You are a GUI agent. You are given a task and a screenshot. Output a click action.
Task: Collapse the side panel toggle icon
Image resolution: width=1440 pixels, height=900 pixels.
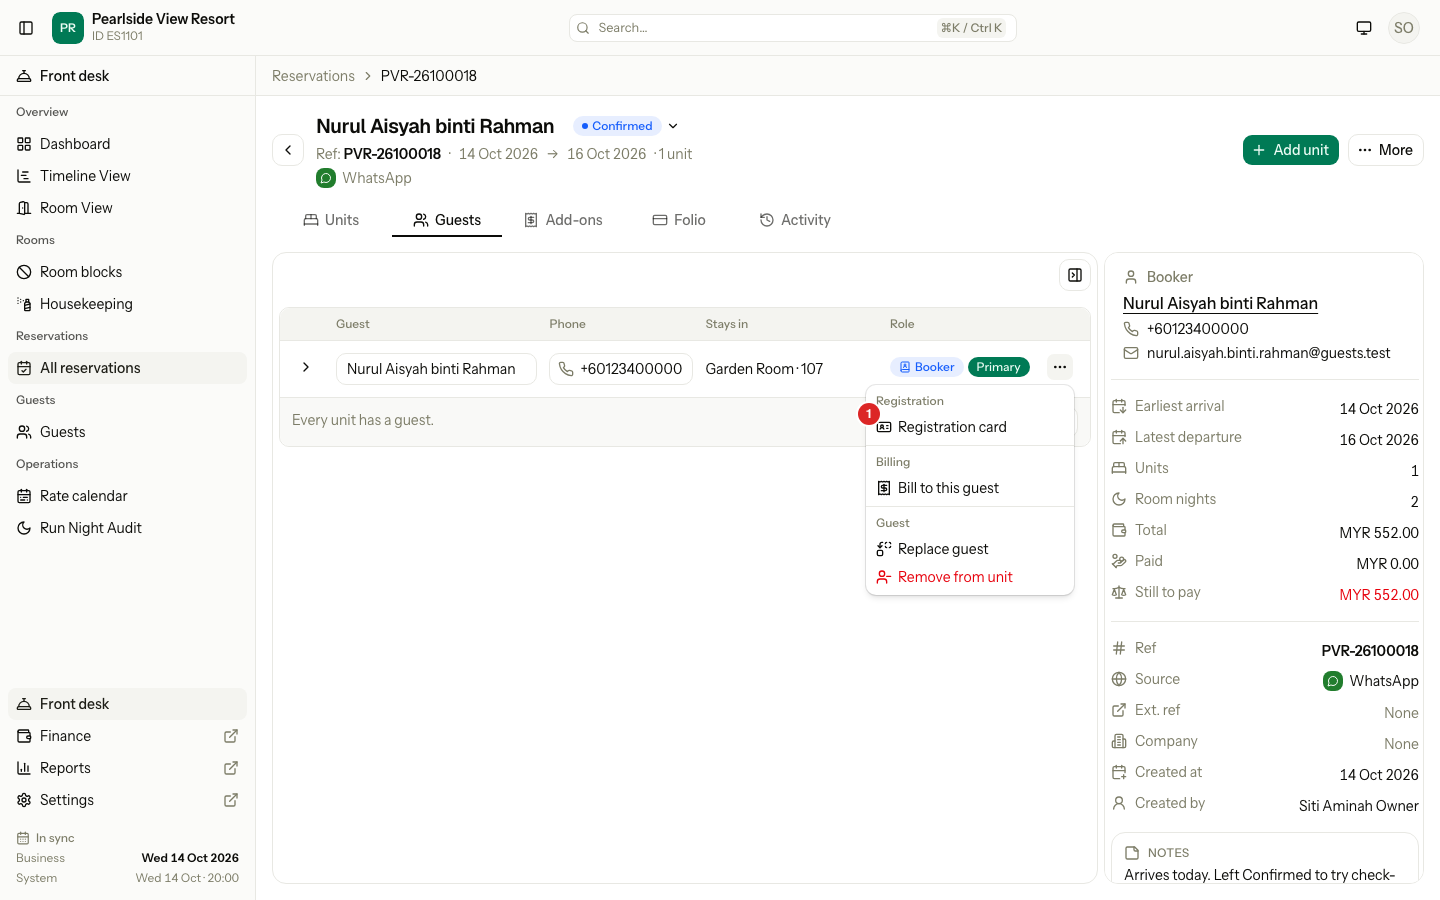(1075, 275)
